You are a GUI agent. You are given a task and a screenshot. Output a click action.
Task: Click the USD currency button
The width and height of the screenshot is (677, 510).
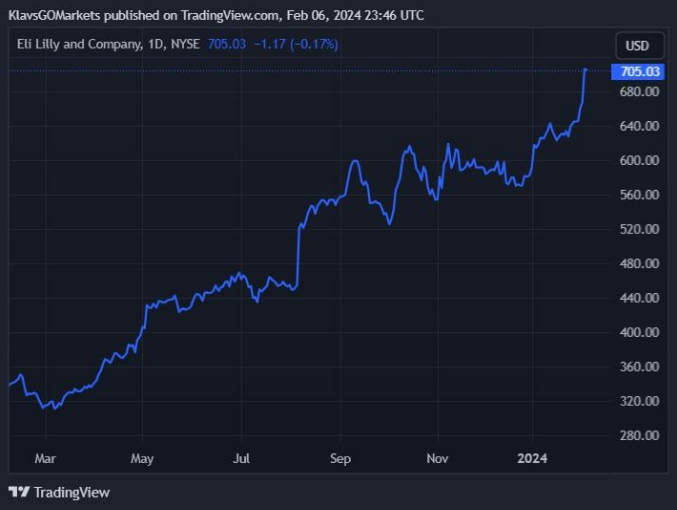[639, 45]
